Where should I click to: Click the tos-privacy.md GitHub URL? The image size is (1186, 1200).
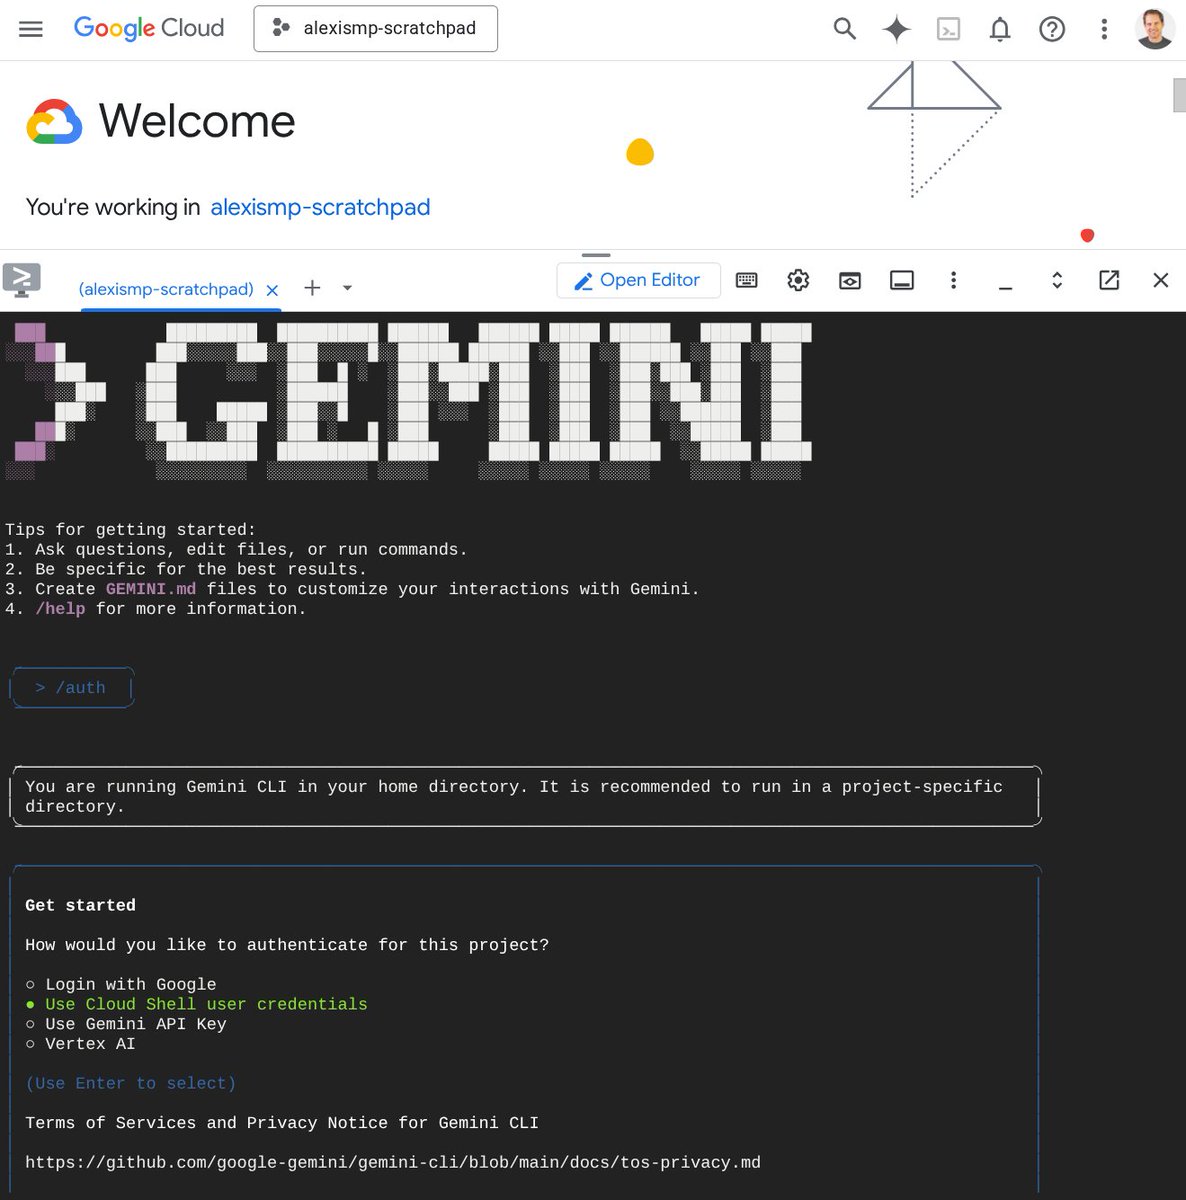(x=393, y=1162)
